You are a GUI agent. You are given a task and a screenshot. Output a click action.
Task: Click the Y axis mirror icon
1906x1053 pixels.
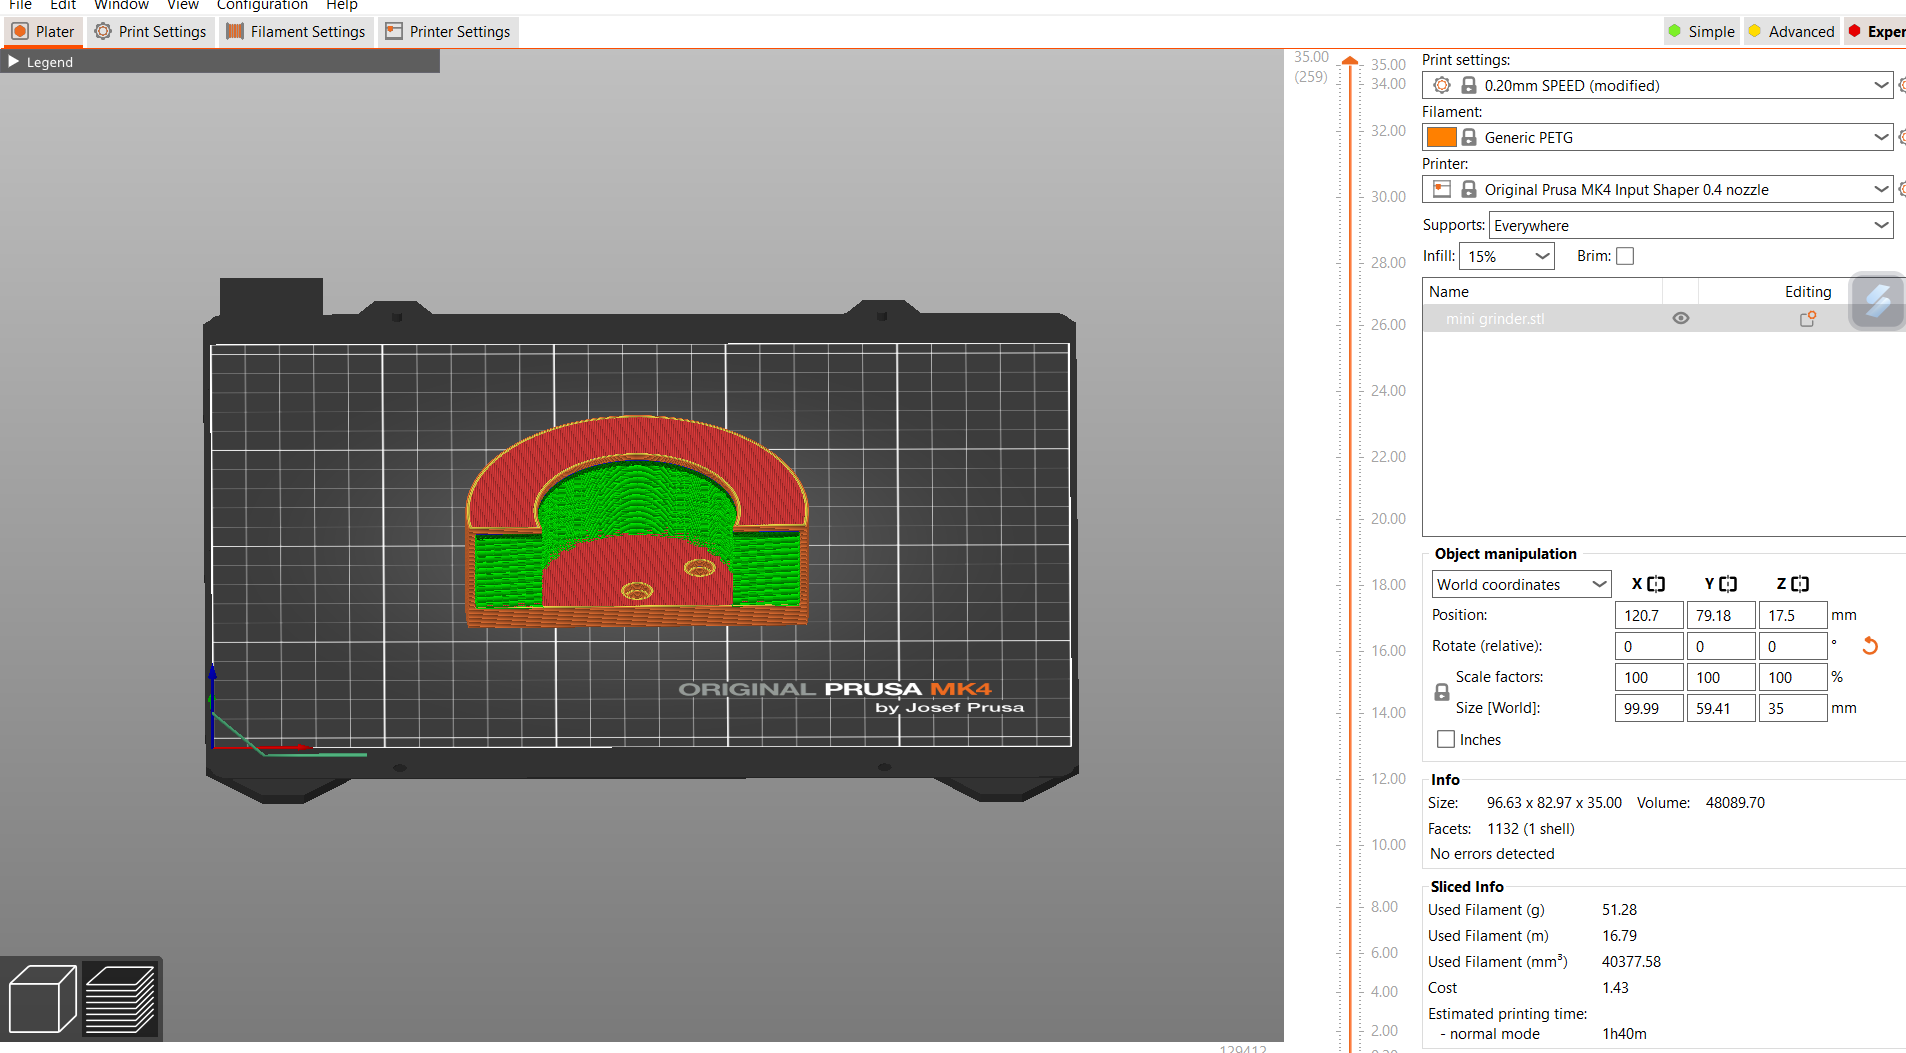click(1728, 584)
